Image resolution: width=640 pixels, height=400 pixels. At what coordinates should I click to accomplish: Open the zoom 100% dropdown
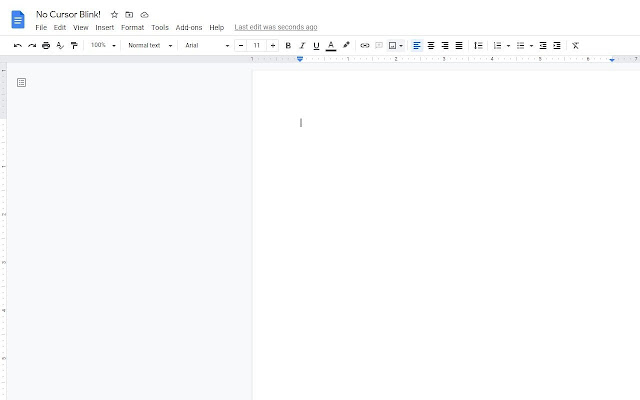click(103, 45)
